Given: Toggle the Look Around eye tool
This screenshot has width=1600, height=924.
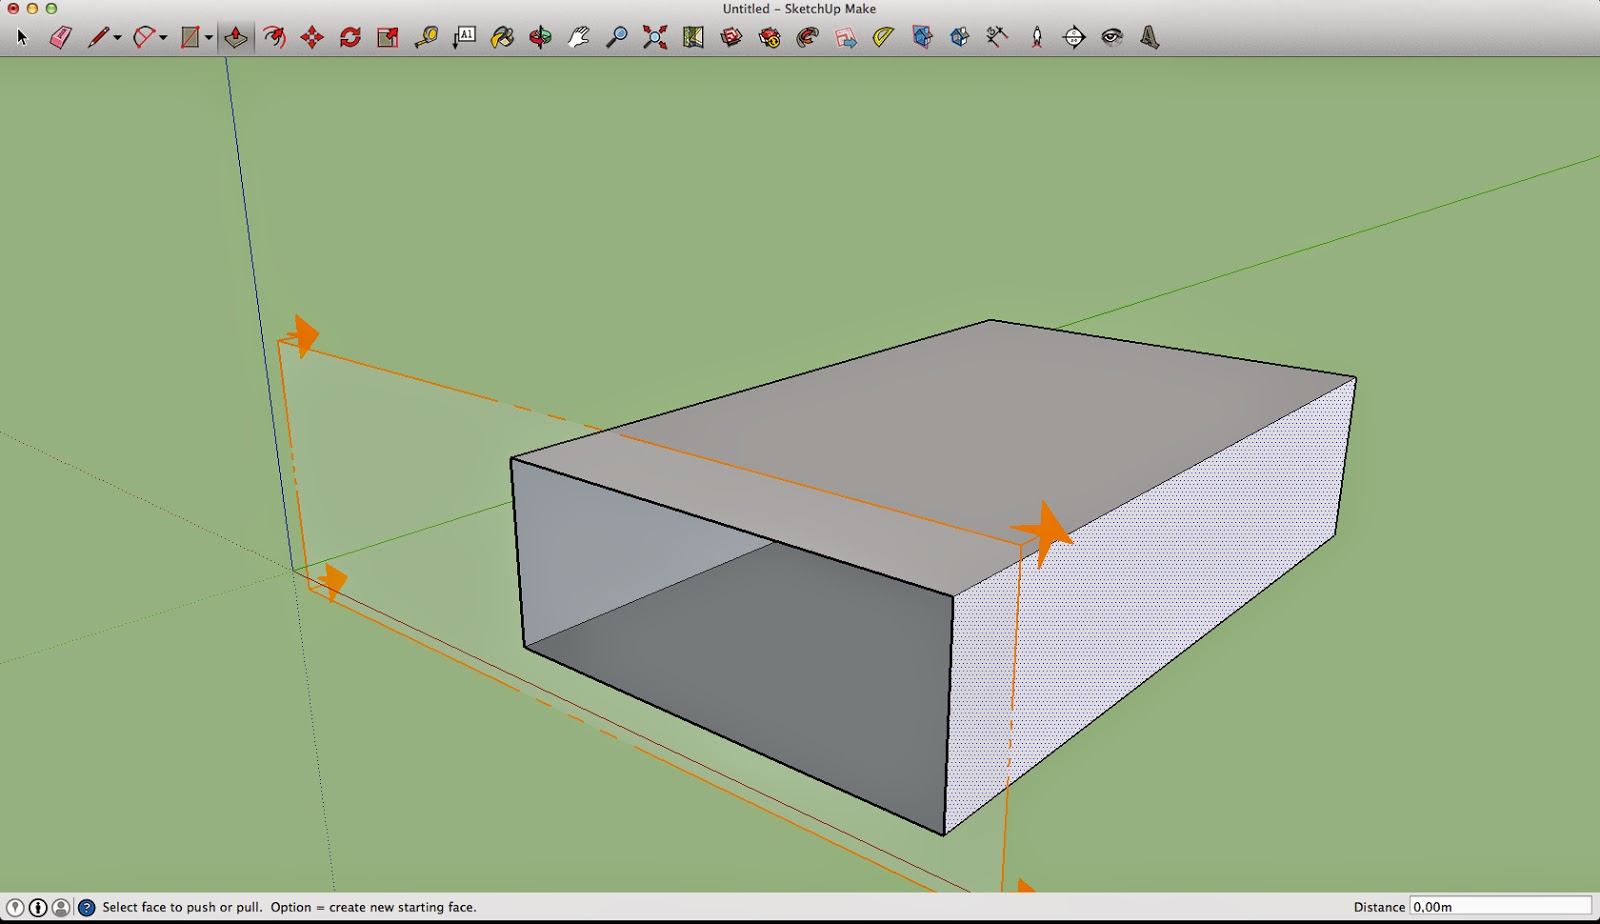Looking at the screenshot, I should coord(1112,38).
